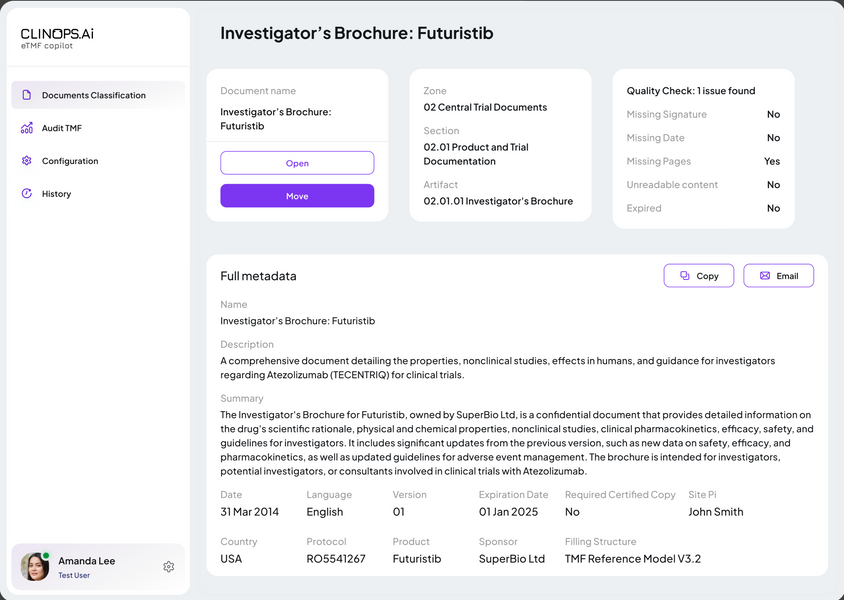Screen dimensions: 844x600
Task: Click the copy icon in Copy button
Action: 685,276
